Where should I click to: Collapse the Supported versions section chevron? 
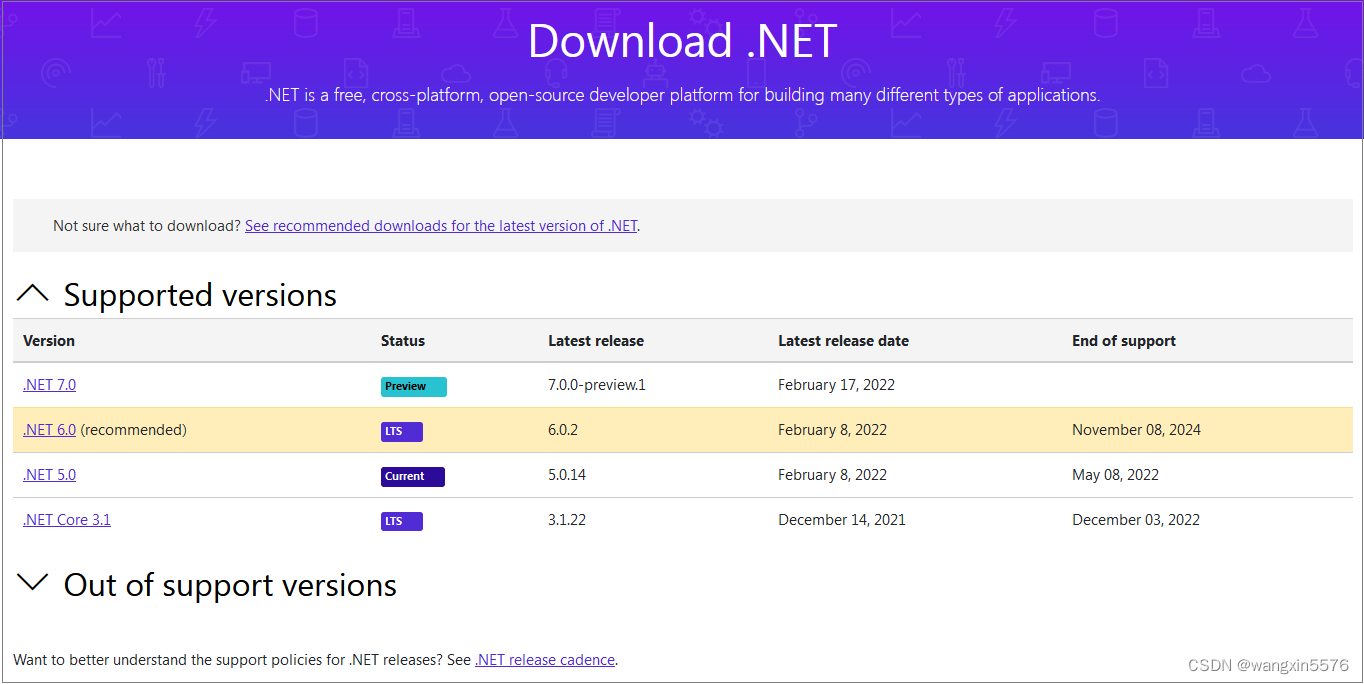coord(33,292)
